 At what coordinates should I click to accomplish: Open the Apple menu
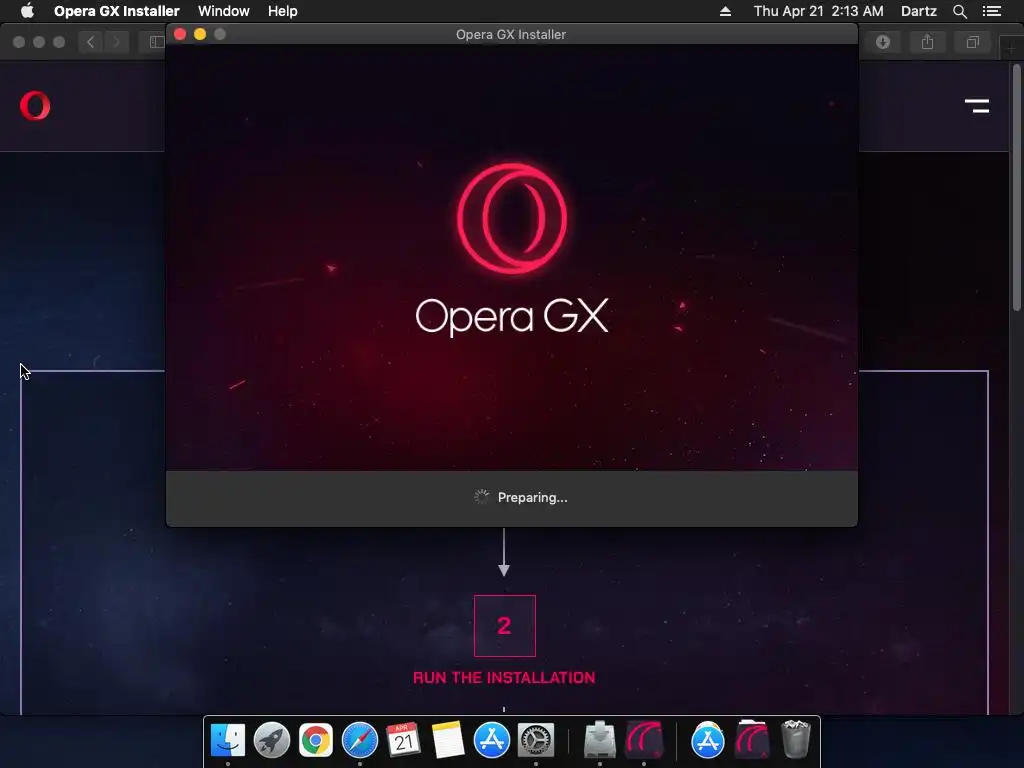[27, 11]
